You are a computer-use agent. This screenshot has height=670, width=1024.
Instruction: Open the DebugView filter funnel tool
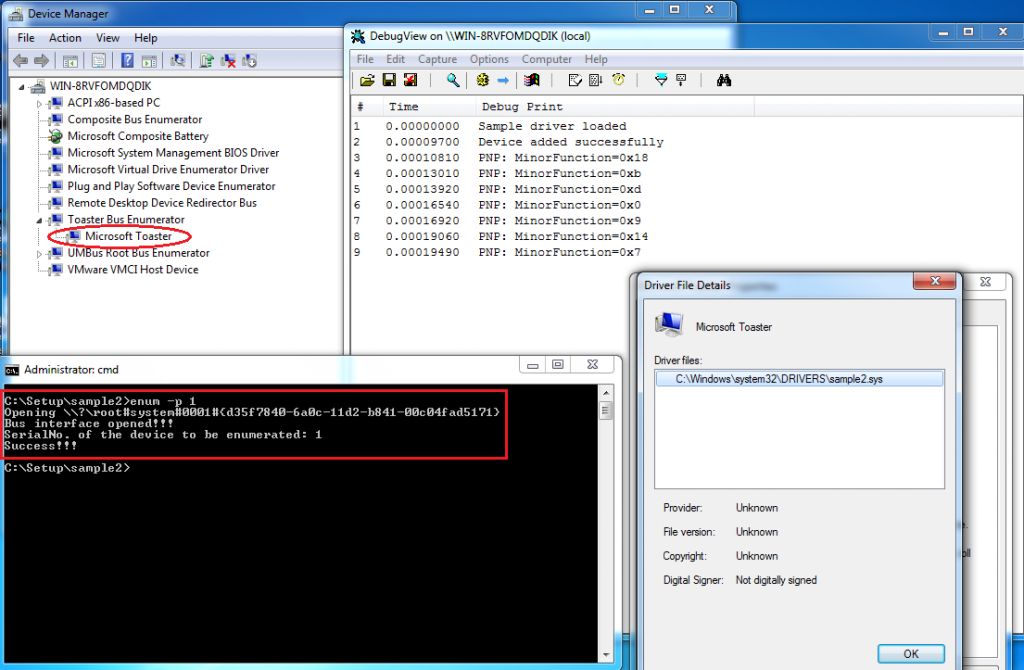pyautogui.click(x=662, y=80)
